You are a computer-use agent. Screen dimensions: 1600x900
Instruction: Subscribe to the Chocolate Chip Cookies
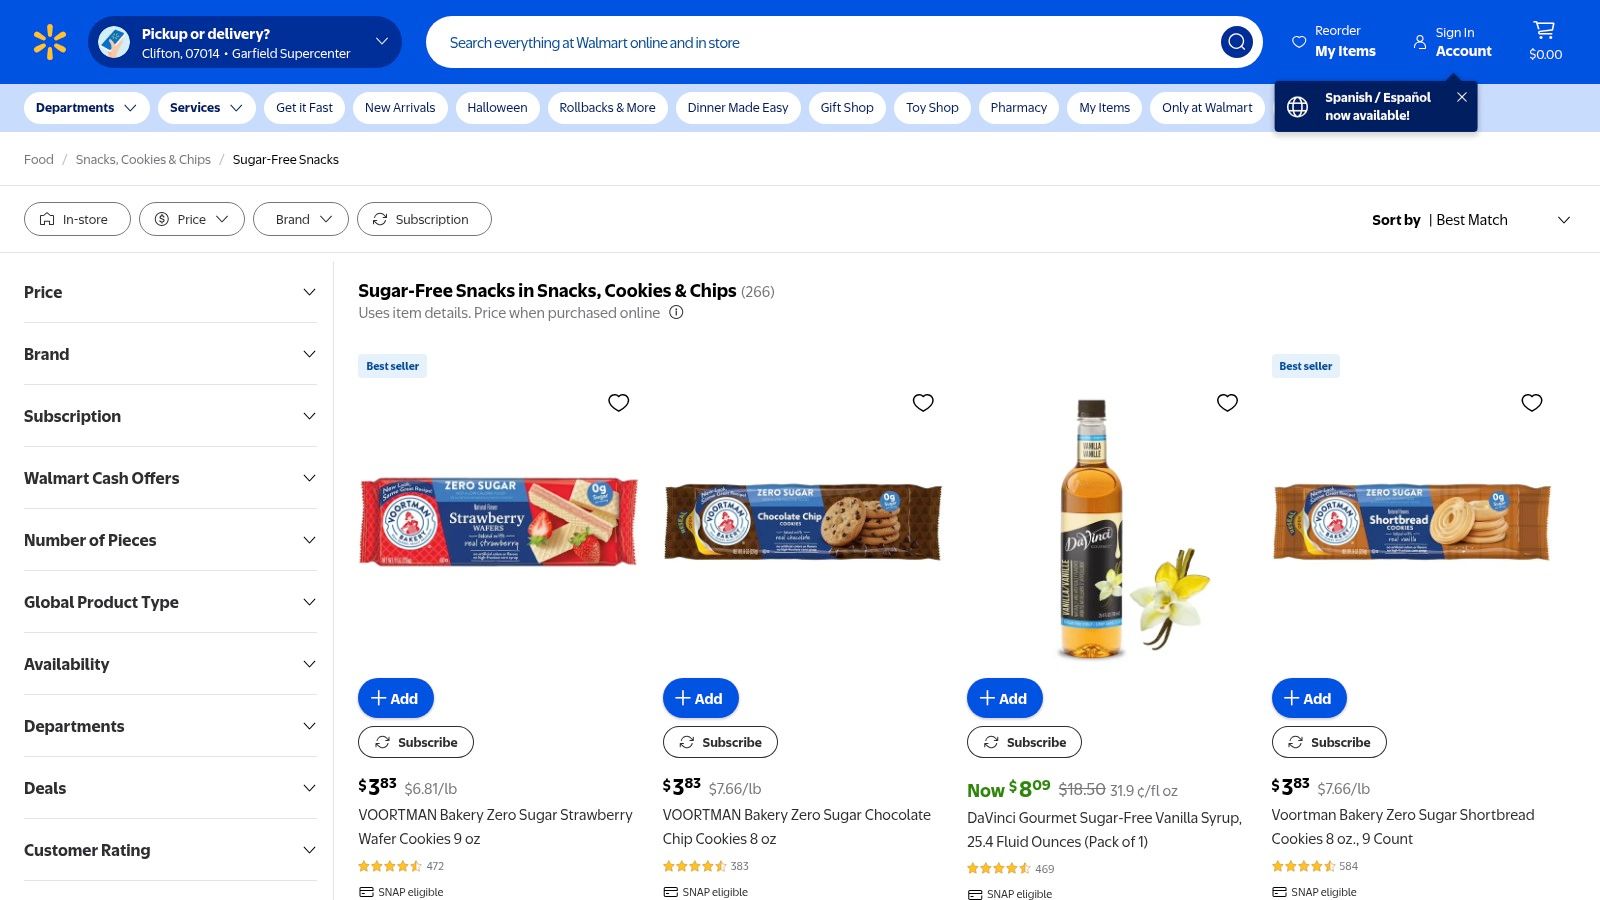[x=720, y=742]
